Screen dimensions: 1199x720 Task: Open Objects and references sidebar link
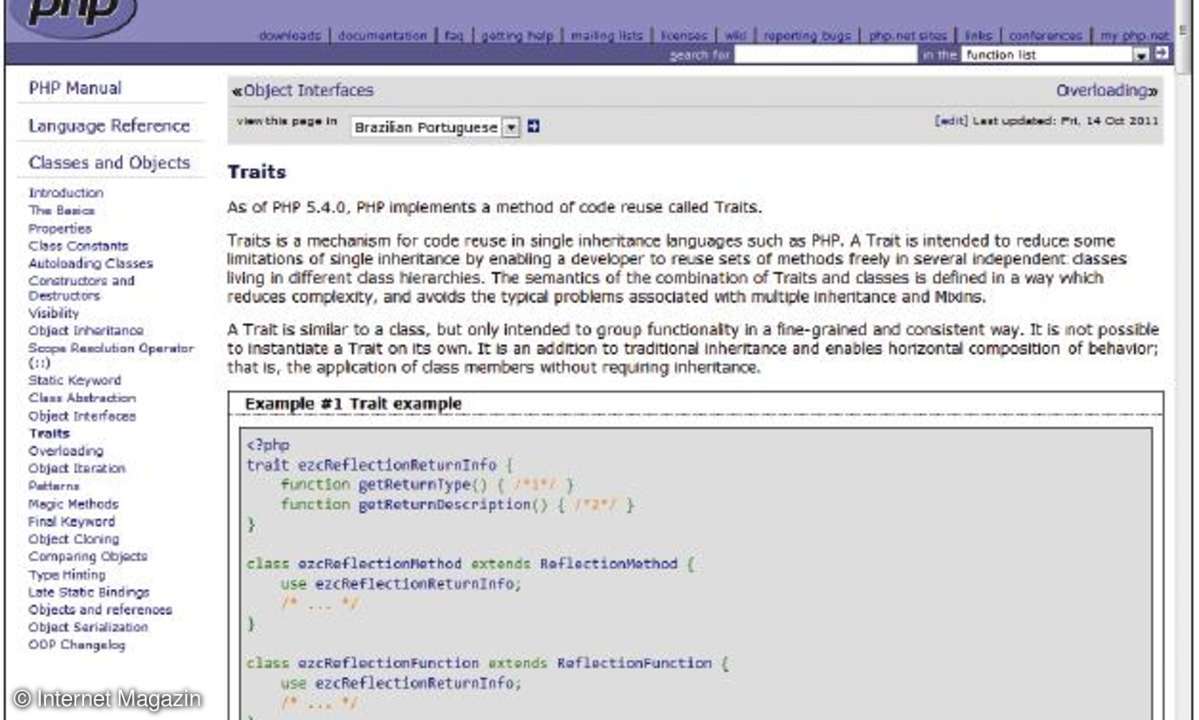100,610
